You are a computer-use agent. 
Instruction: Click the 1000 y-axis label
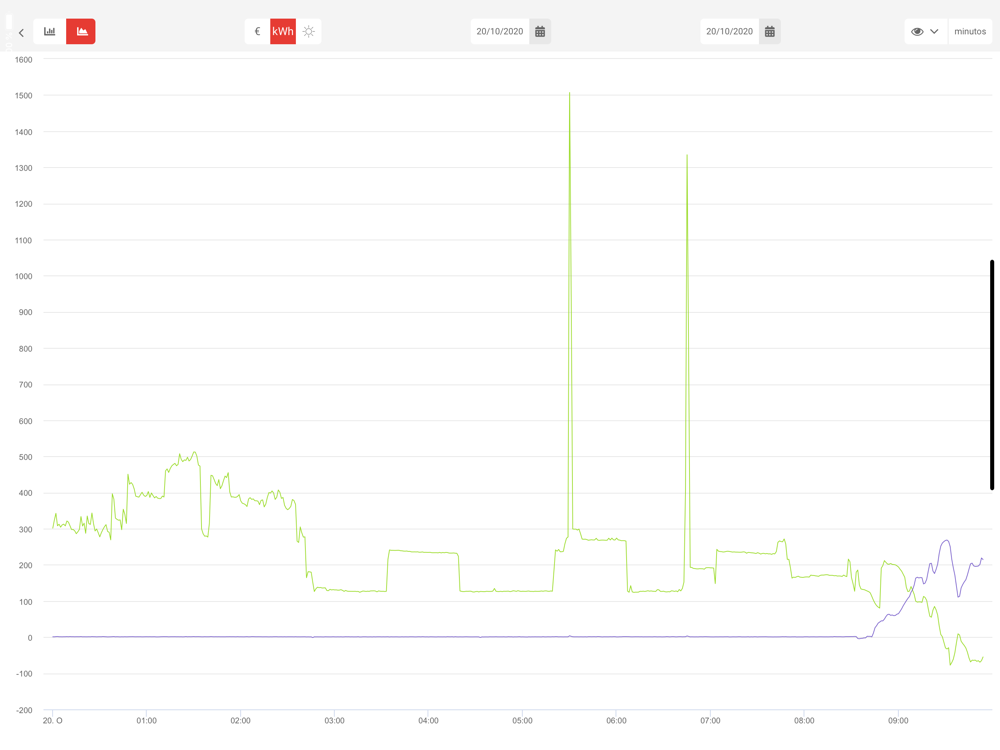point(24,276)
